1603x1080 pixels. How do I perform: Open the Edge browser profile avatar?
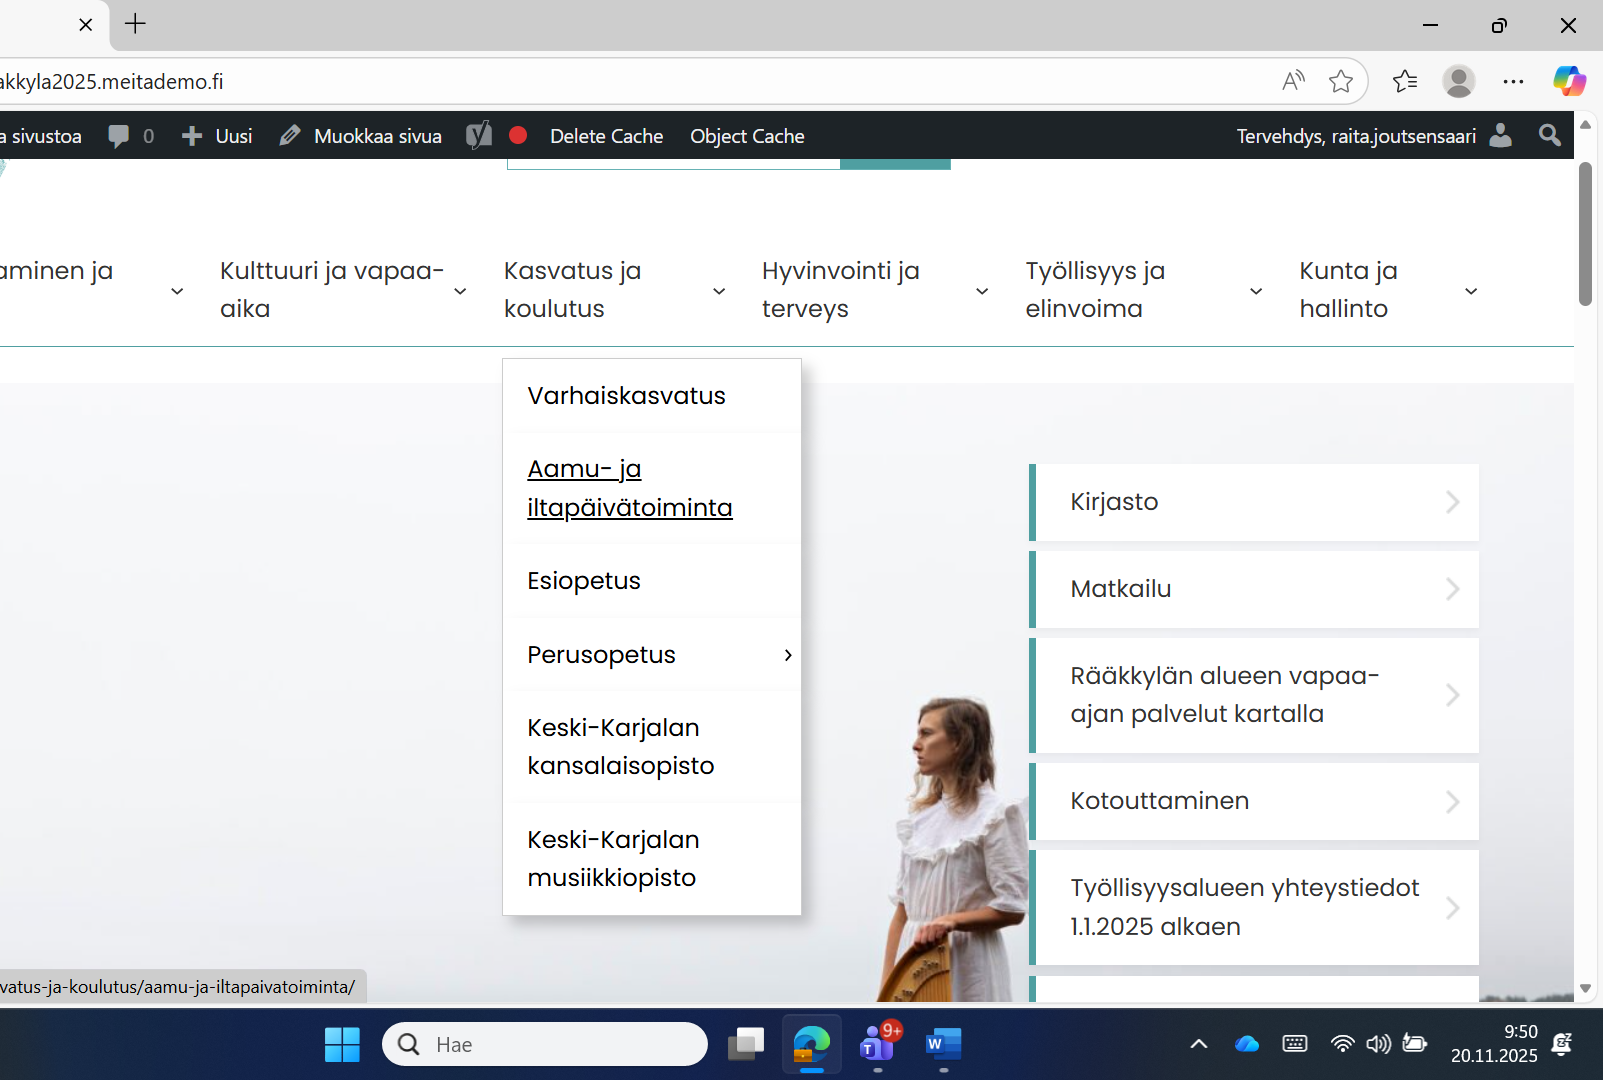tap(1459, 81)
